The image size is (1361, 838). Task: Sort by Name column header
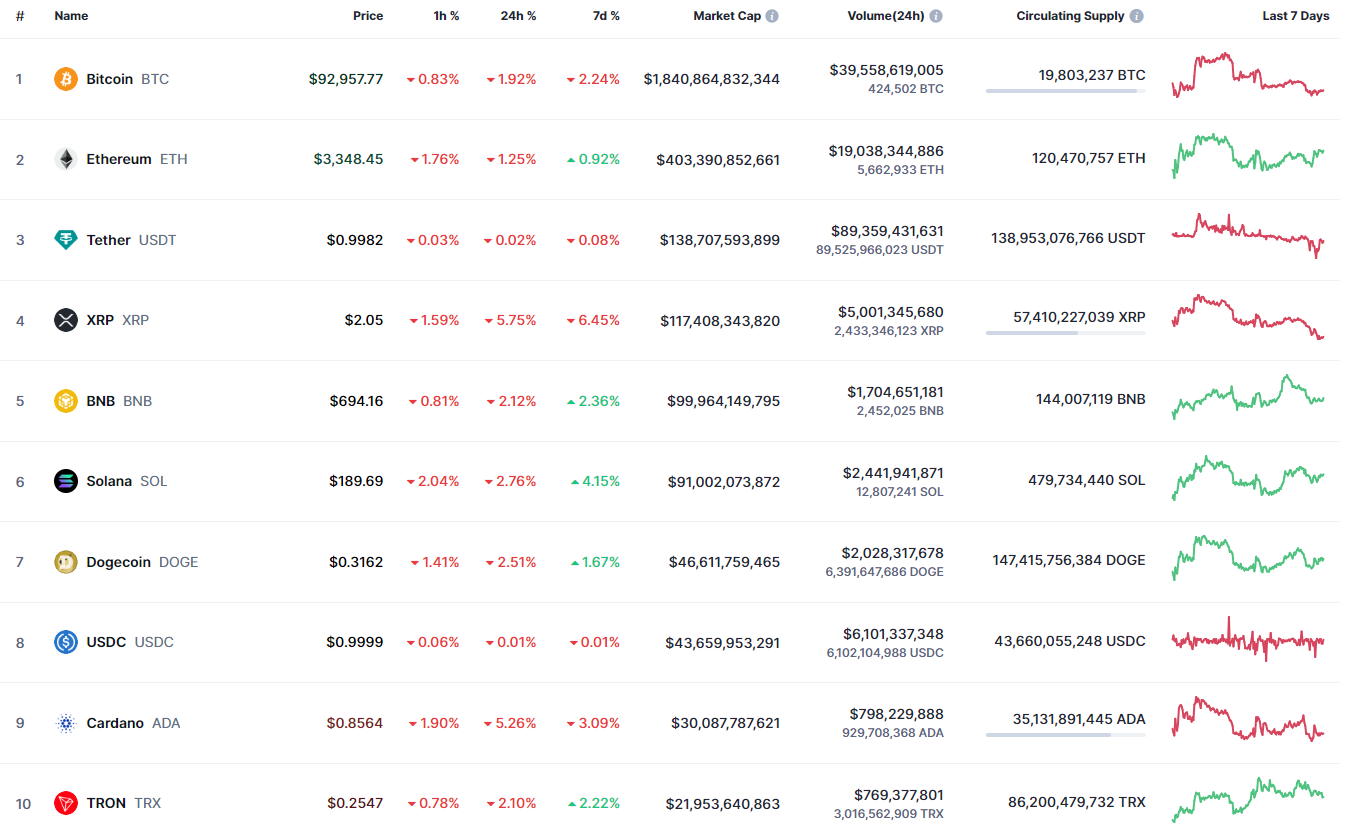(71, 16)
